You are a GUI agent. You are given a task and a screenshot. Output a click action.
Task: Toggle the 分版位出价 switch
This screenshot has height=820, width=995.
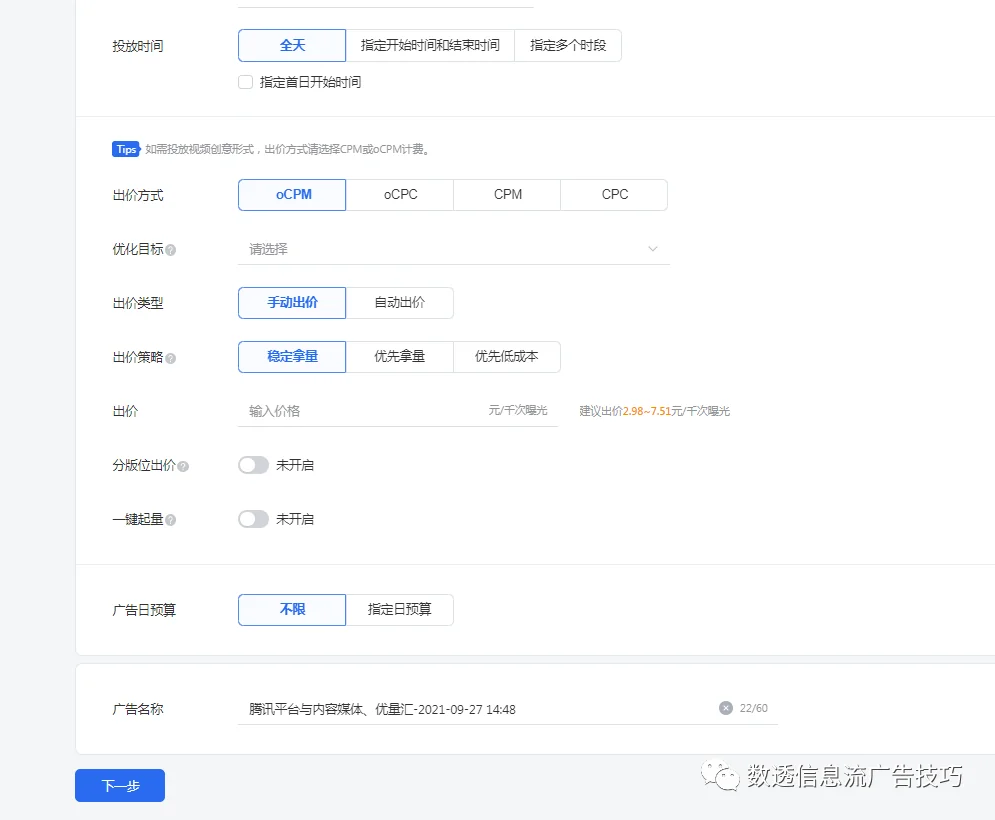point(253,465)
